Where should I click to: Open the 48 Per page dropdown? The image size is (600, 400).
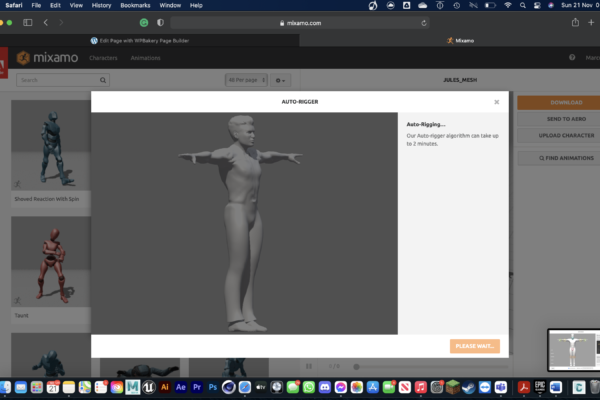(246, 80)
